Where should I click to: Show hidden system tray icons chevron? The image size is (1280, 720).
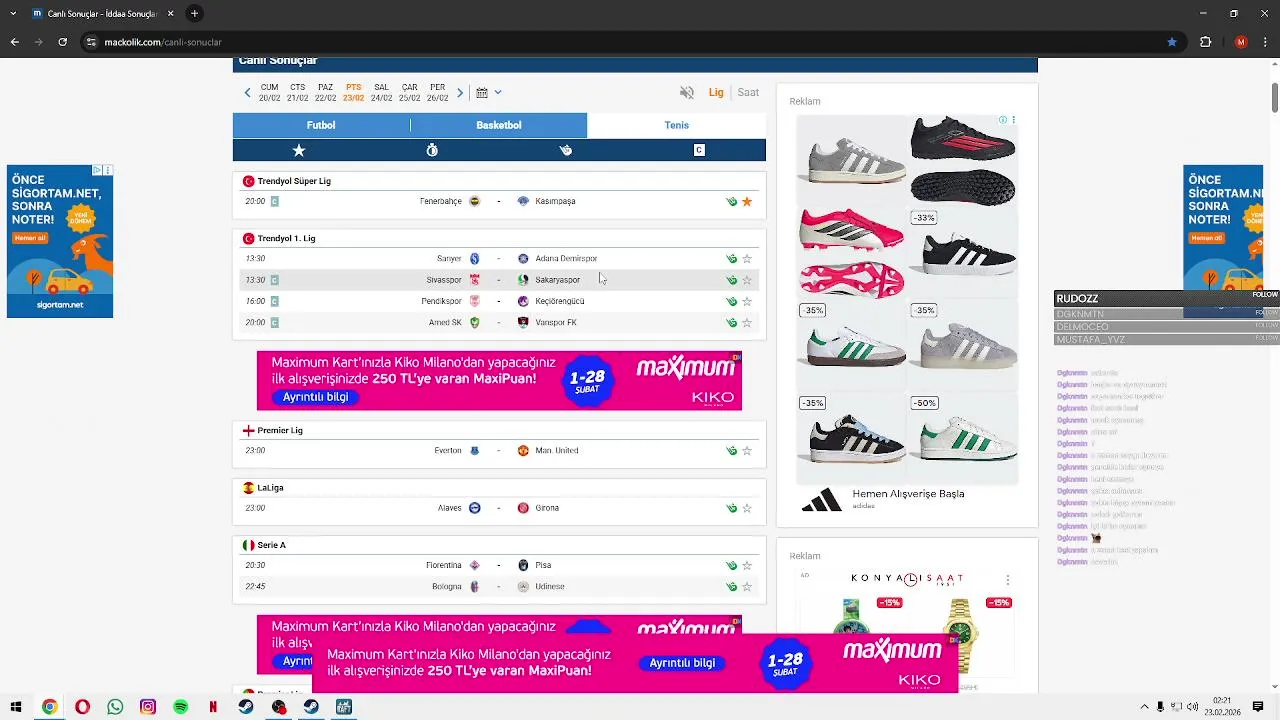[1144, 707]
